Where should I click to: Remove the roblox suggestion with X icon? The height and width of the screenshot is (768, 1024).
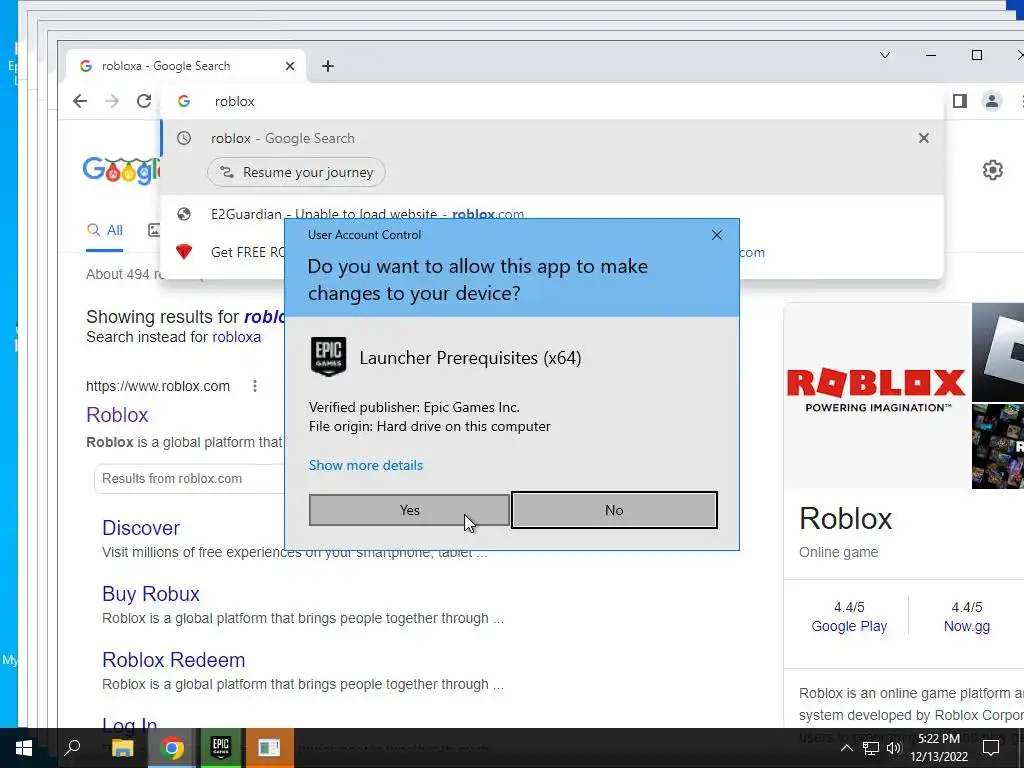point(923,138)
